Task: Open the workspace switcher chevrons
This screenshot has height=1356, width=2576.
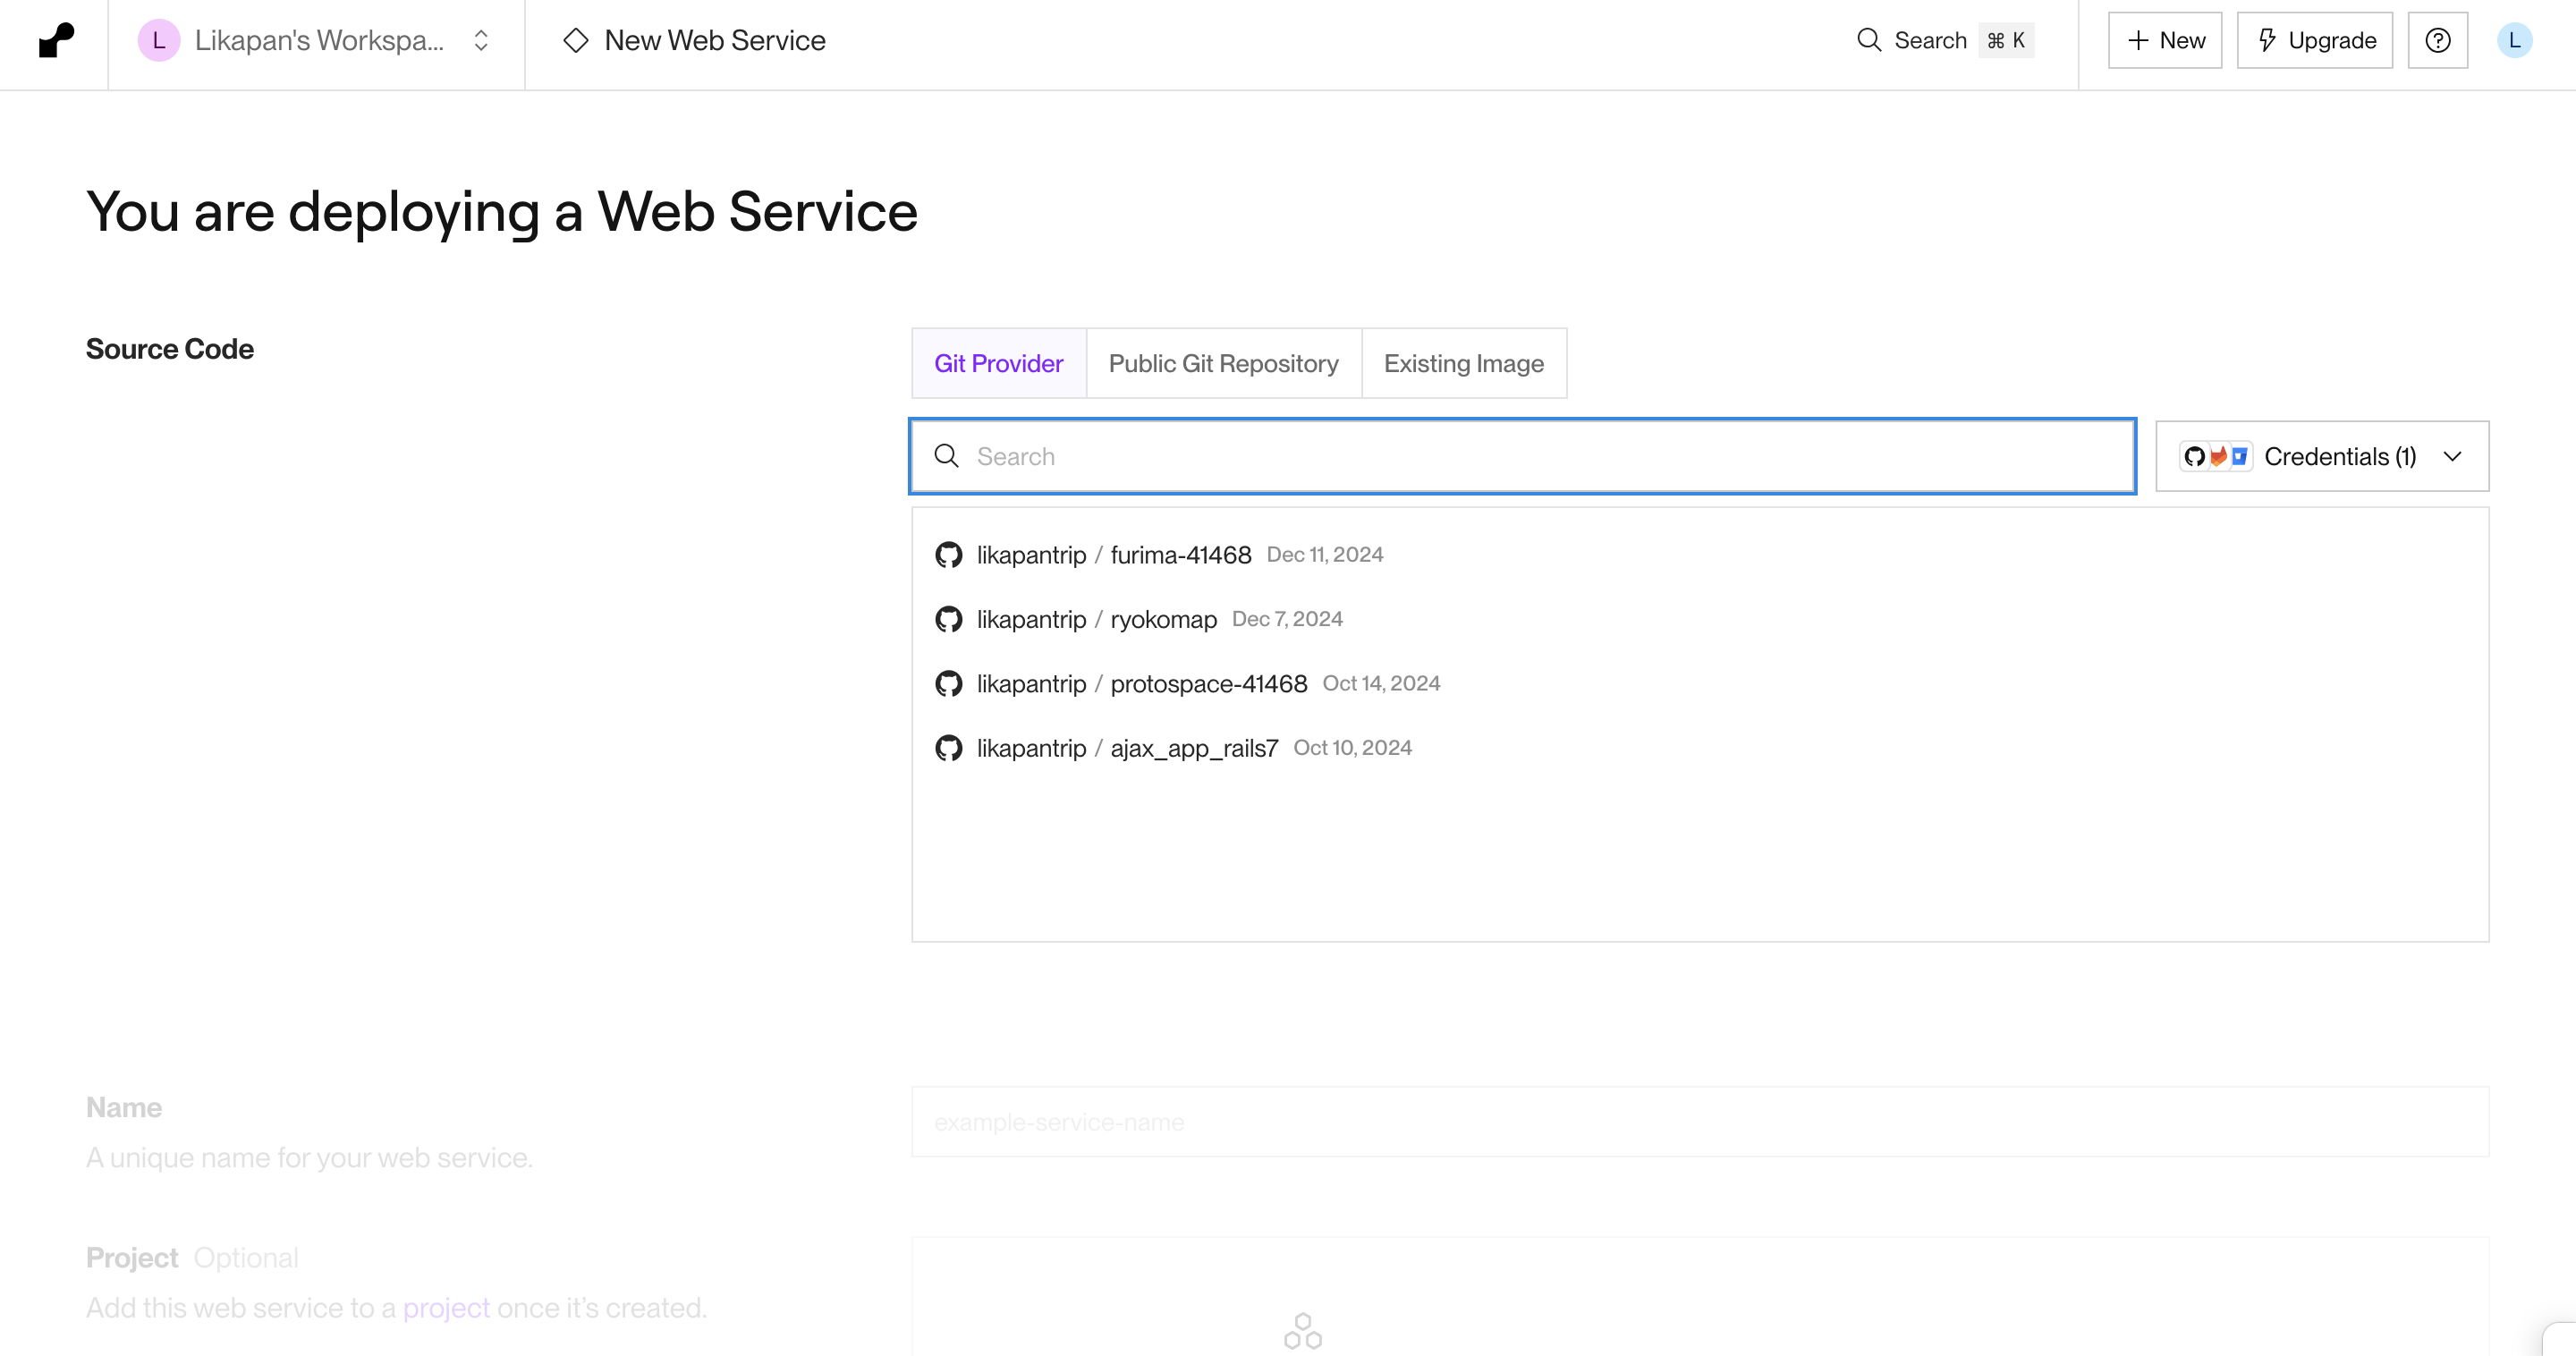Action: tap(481, 41)
